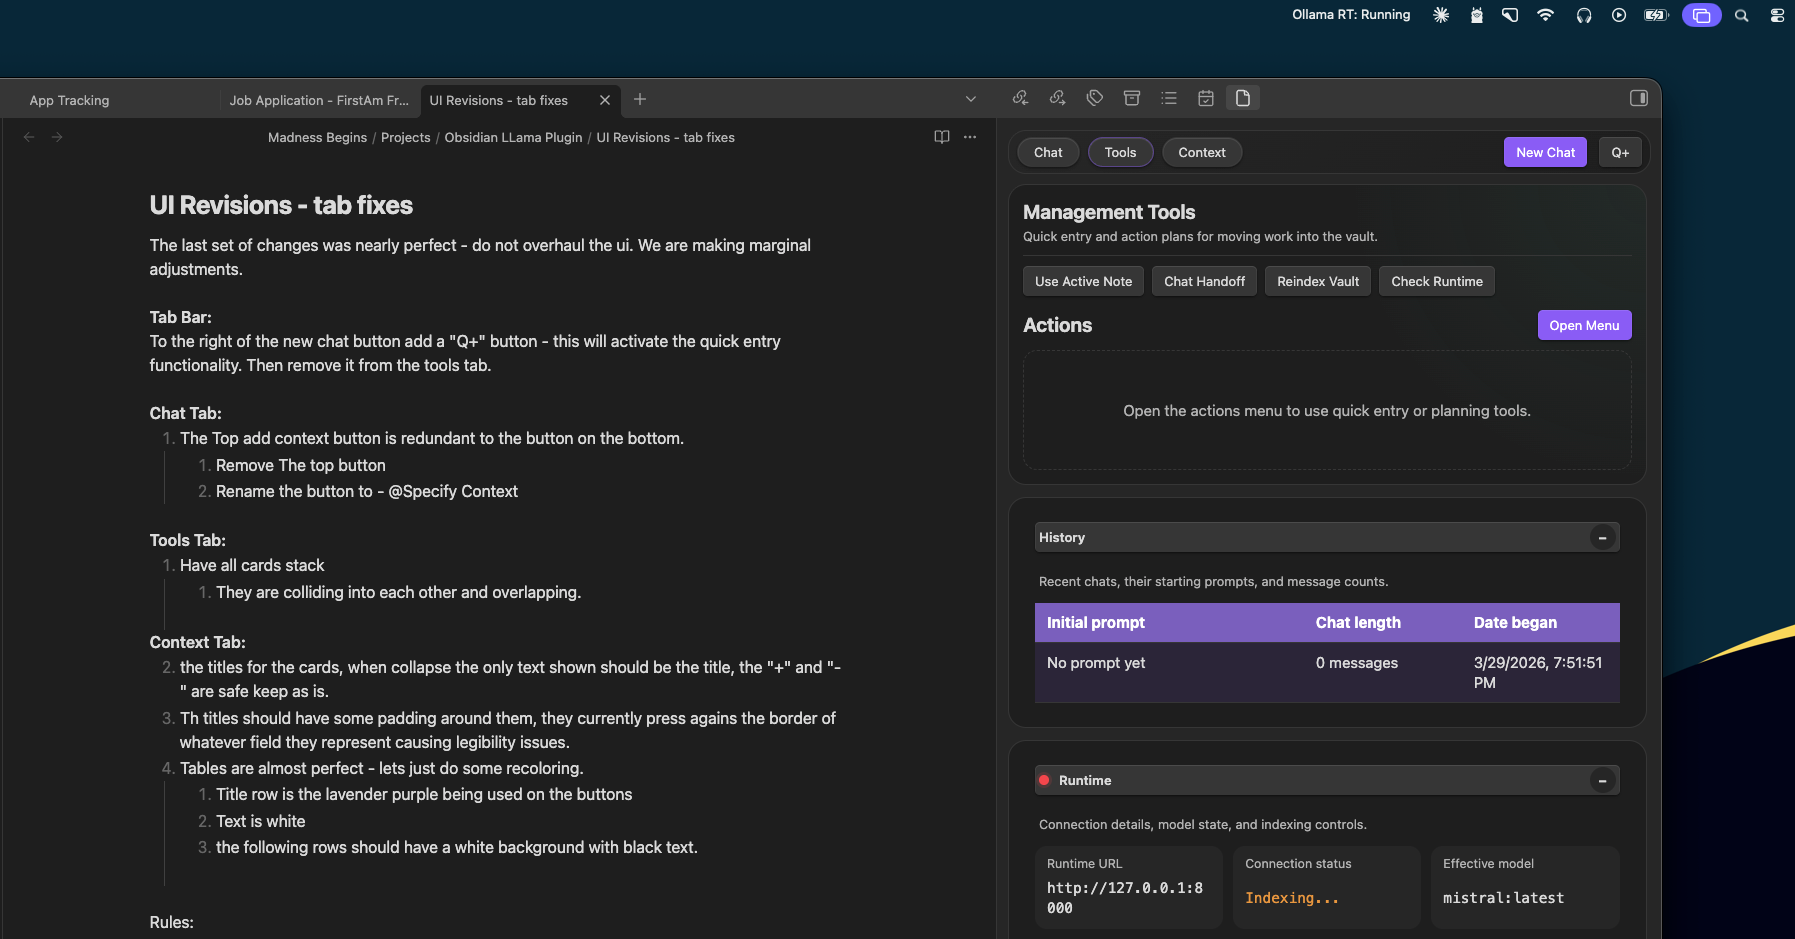Collapse the Runtime card with the minus button
The width and height of the screenshot is (1795, 939).
click(1602, 781)
